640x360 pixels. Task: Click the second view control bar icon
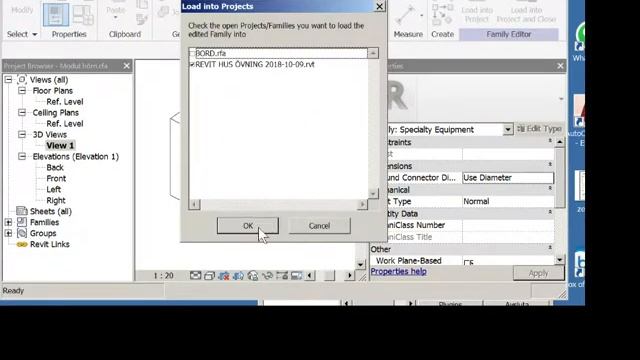(x=209, y=276)
